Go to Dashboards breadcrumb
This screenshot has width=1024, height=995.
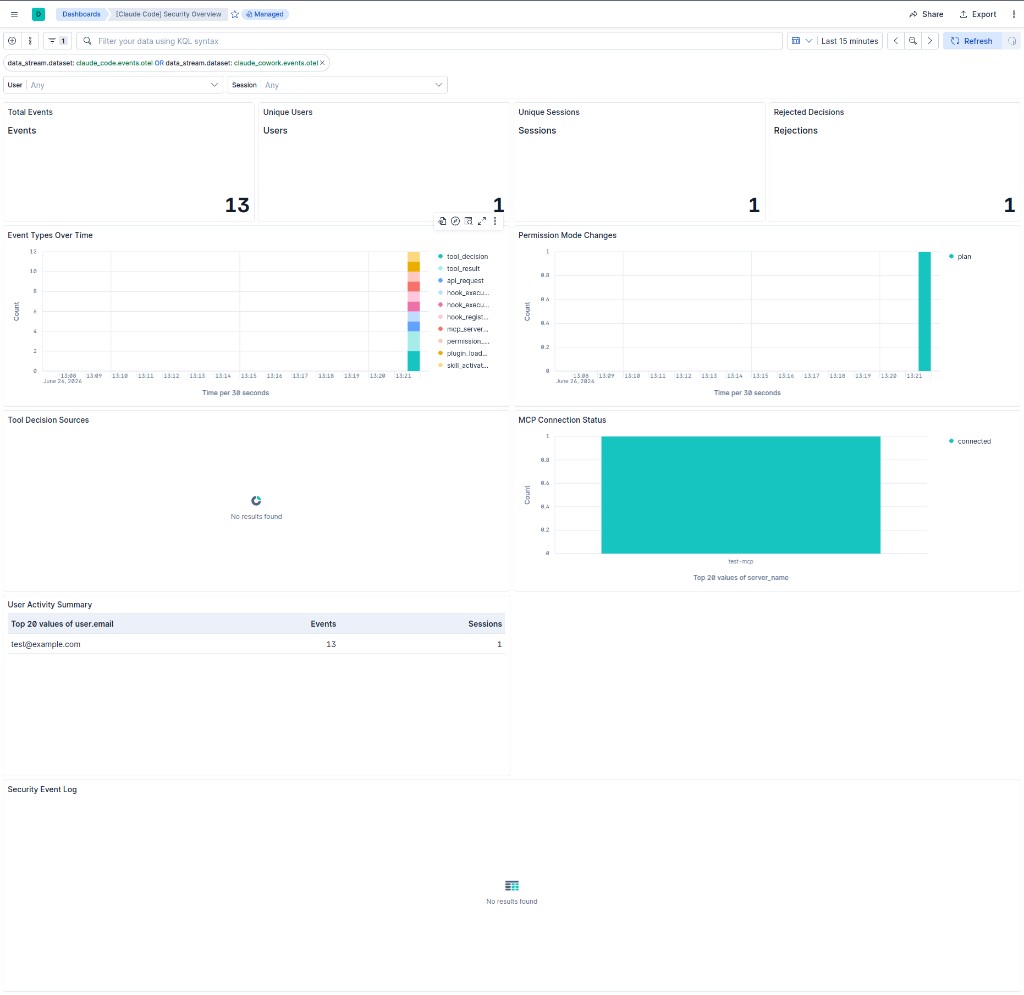81,14
